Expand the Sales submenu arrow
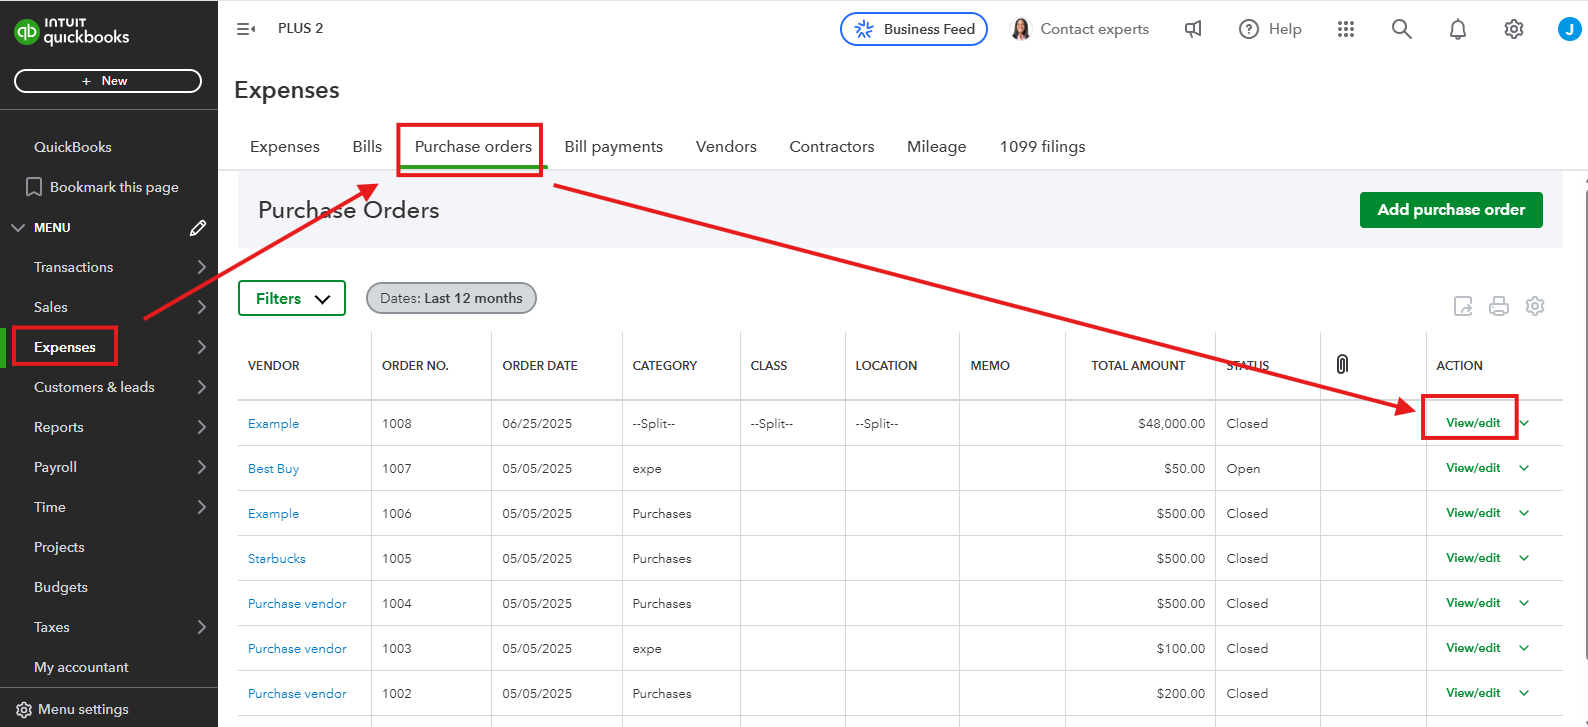Image resolution: width=1588 pixels, height=727 pixels. tap(201, 307)
